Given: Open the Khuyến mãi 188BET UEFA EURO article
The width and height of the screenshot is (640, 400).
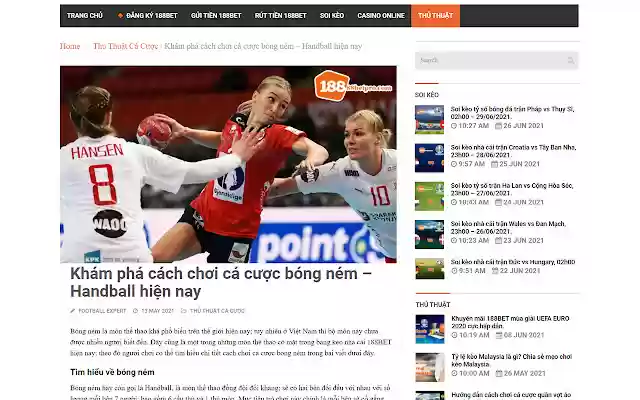Looking at the screenshot, I should click(510, 322).
